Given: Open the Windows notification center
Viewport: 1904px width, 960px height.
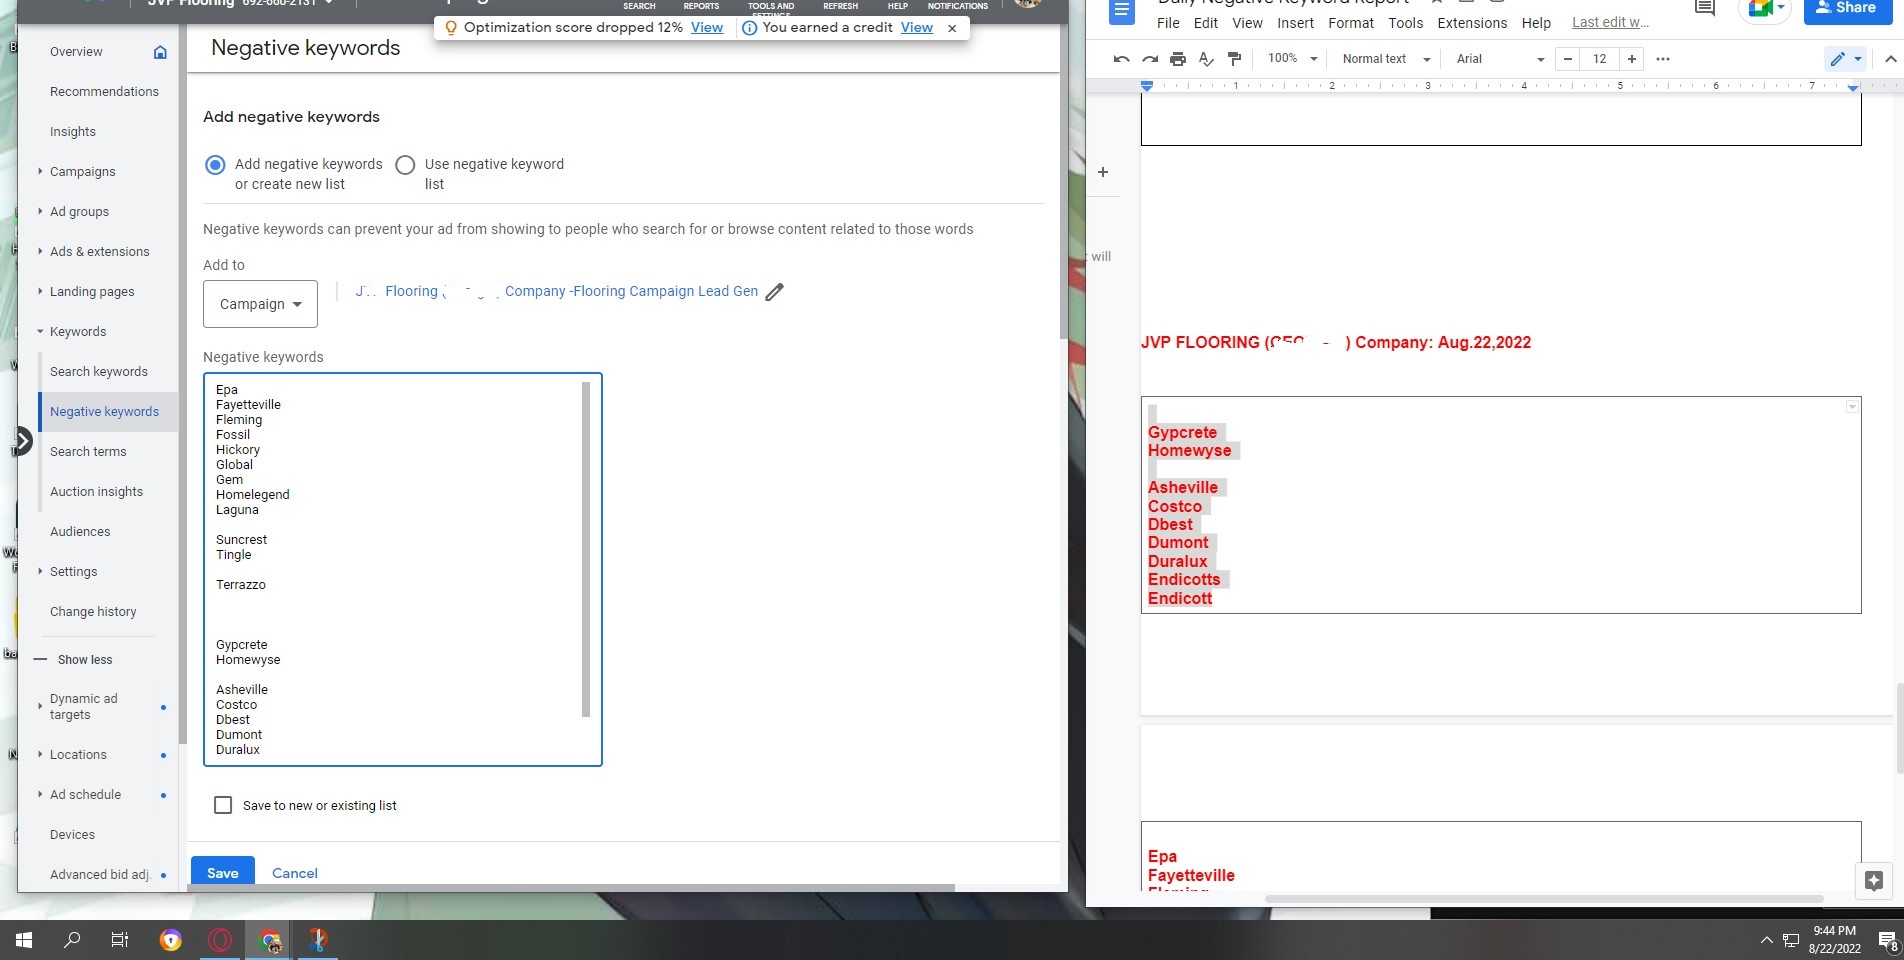Looking at the screenshot, I should 1888,941.
